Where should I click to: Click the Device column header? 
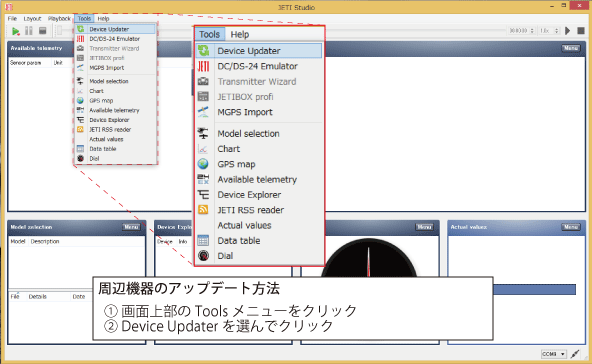165,241
